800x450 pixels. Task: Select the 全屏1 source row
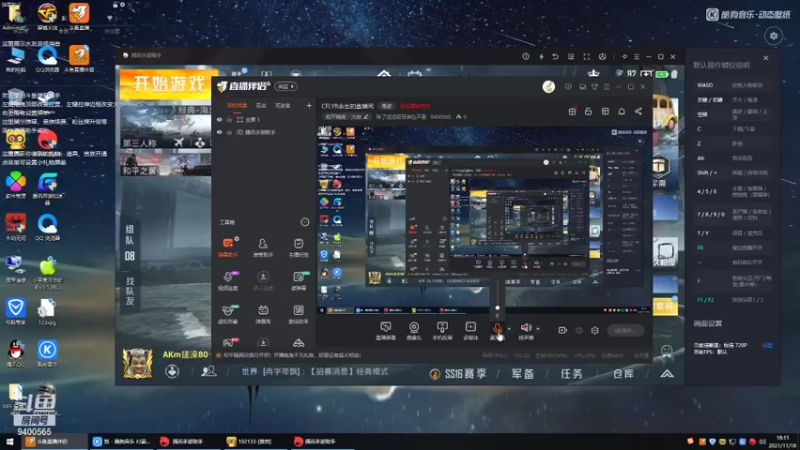click(x=264, y=119)
